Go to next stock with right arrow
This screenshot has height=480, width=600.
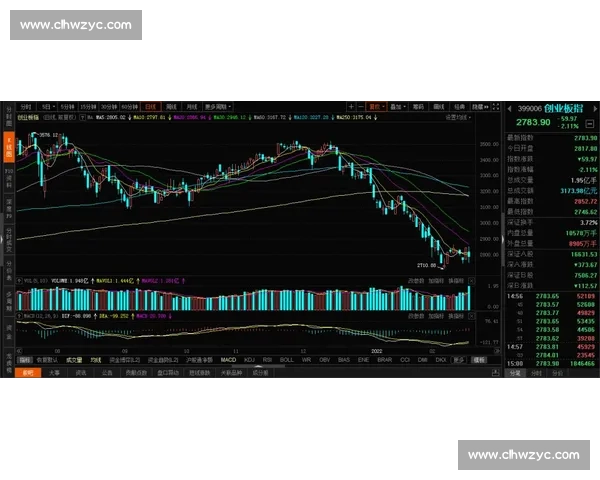coord(595,109)
